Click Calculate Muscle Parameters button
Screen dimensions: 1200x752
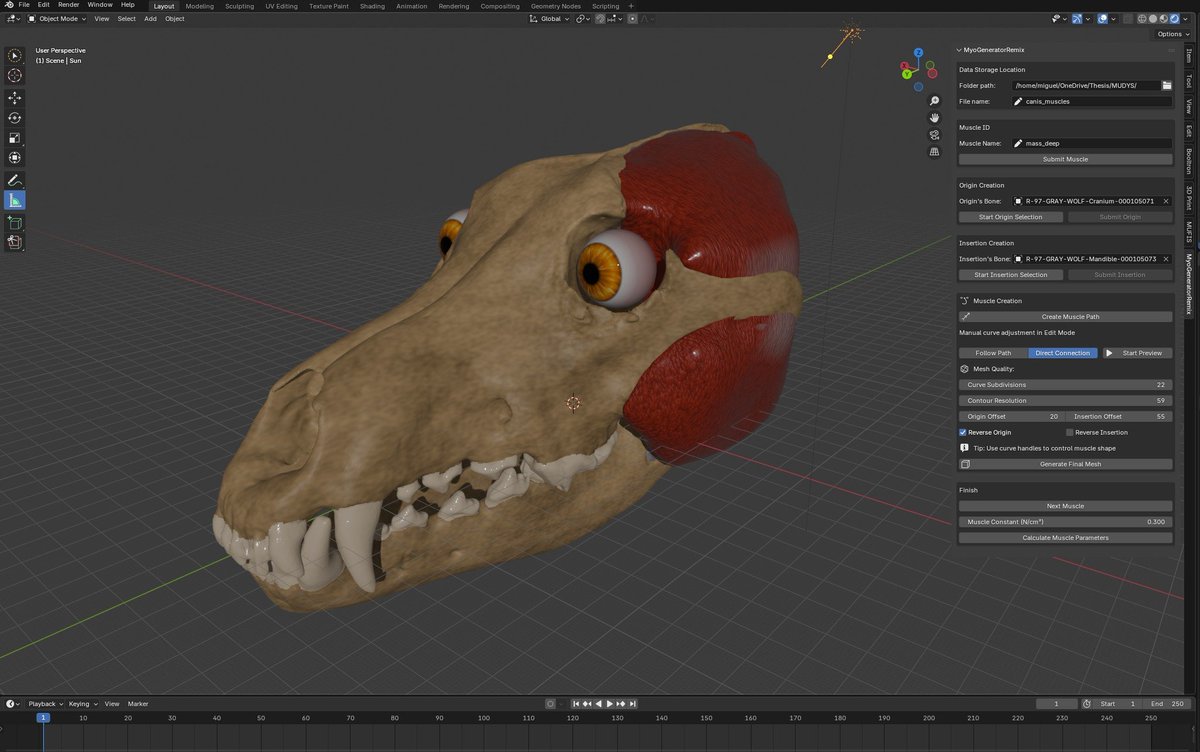pyautogui.click(x=1065, y=538)
